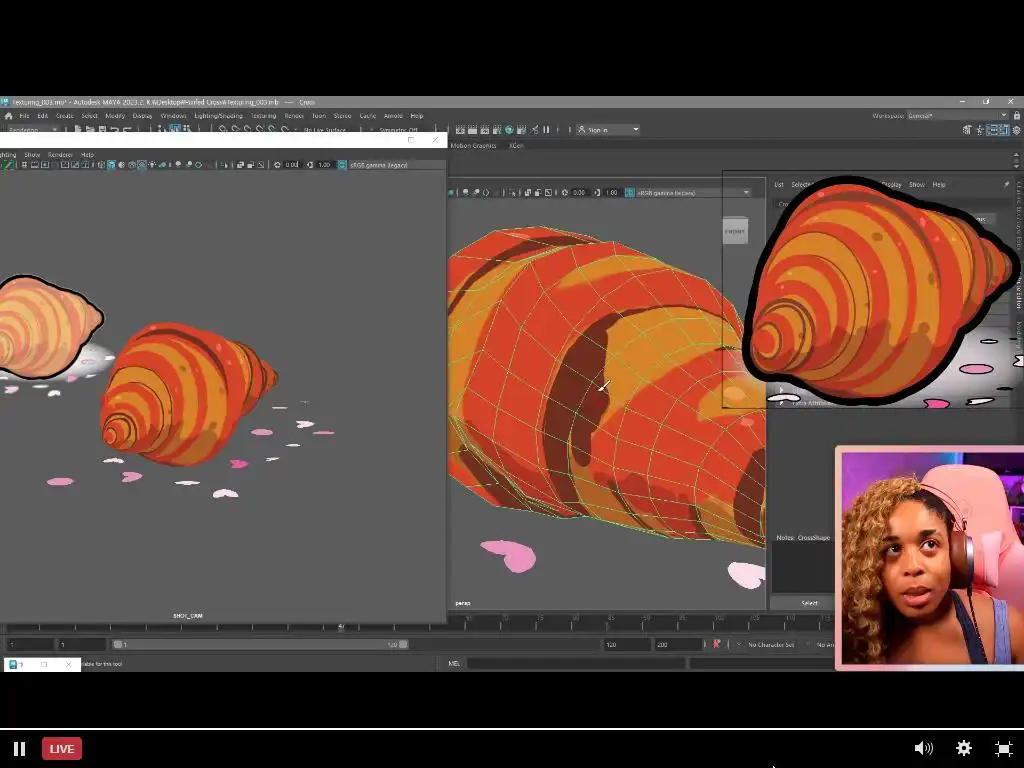
Task: Open the Lighting/Shading menu
Action: [218, 116]
